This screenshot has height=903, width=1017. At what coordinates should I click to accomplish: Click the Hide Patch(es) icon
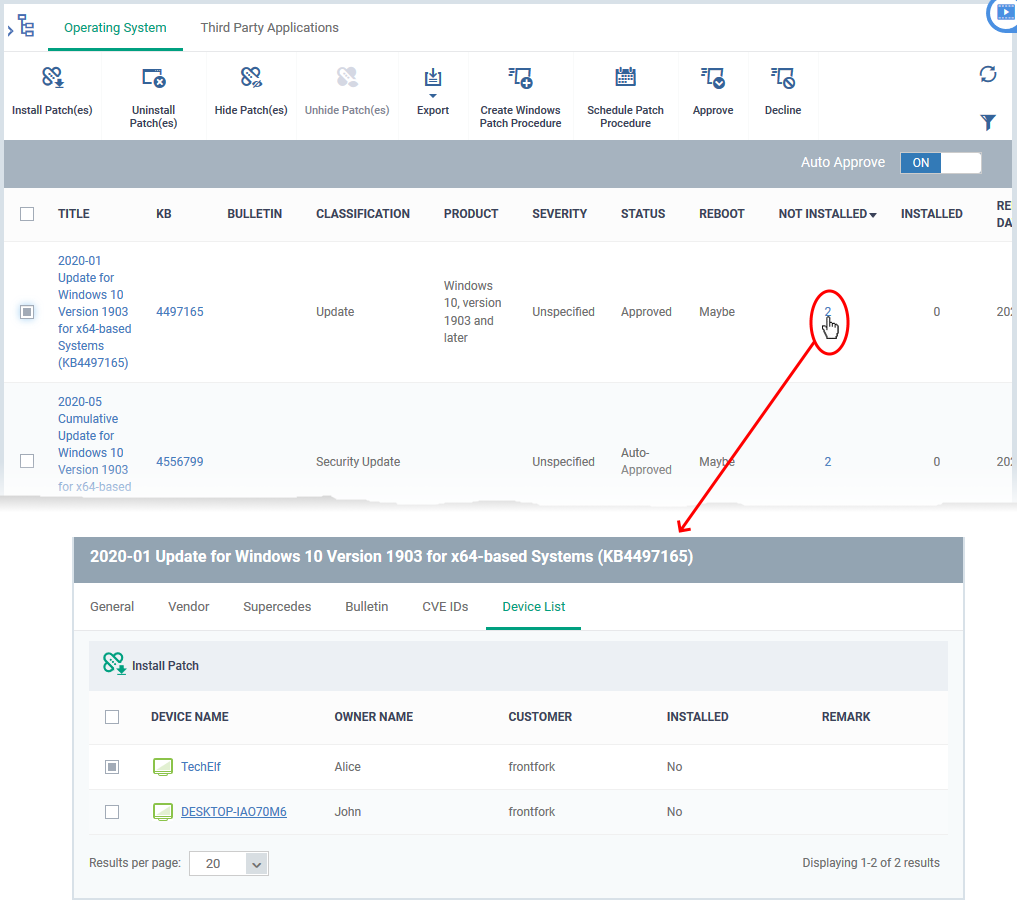(x=251, y=77)
